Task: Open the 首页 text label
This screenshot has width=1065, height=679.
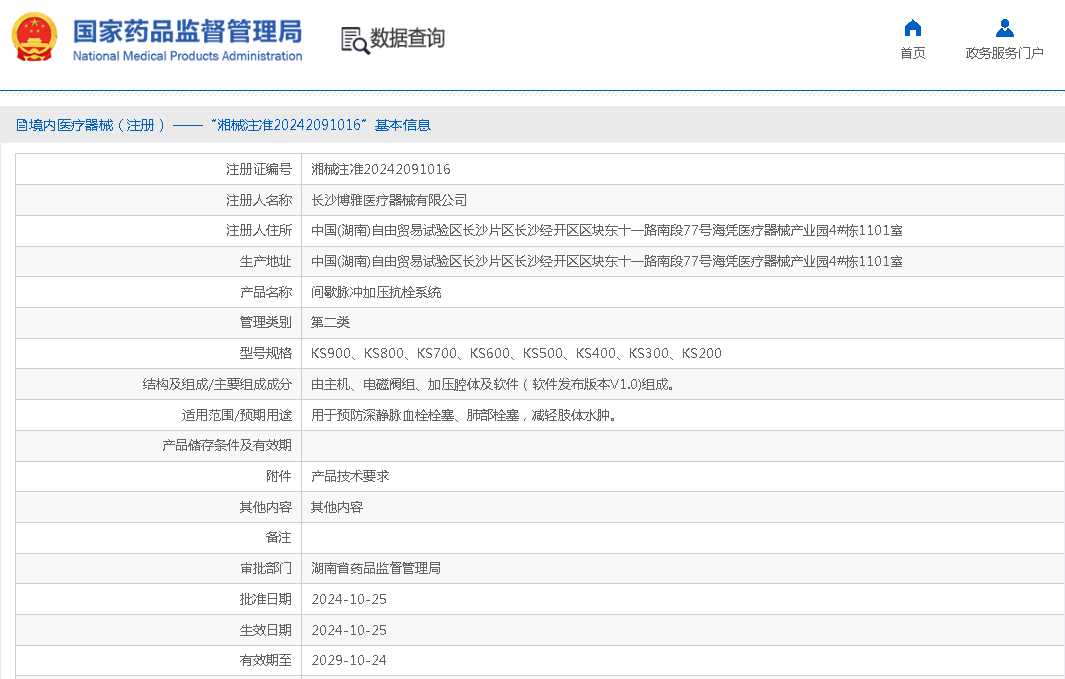Action: click(912, 53)
